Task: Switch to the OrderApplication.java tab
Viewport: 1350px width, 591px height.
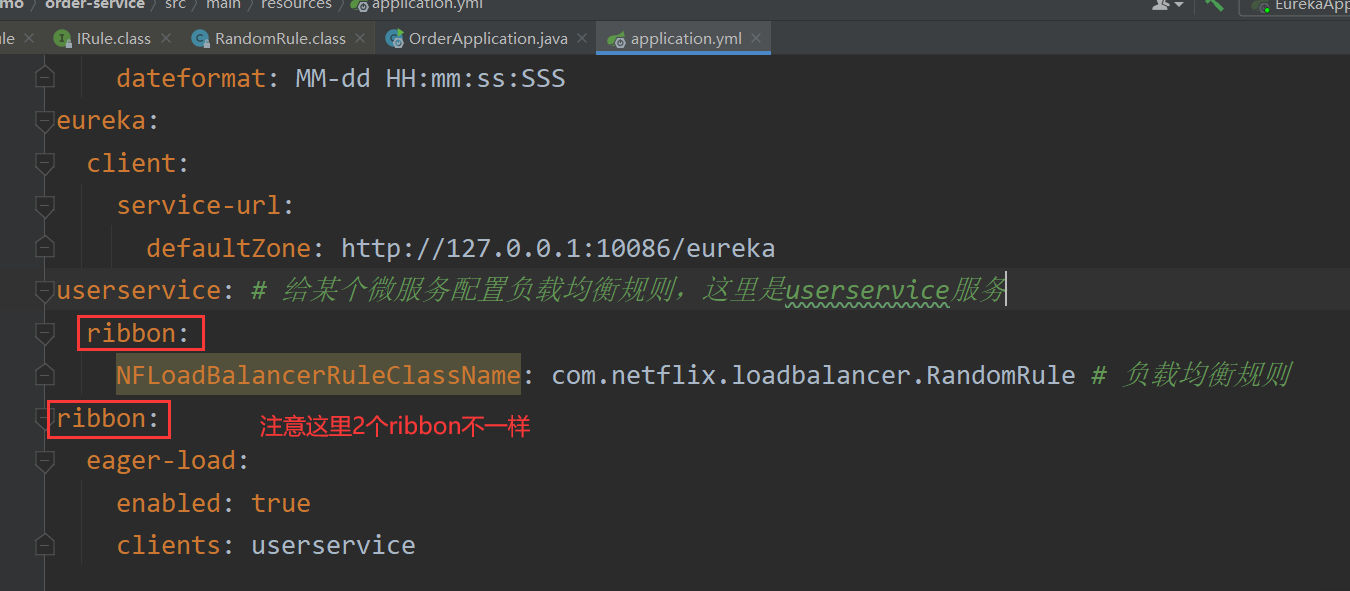Action: click(487, 39)
